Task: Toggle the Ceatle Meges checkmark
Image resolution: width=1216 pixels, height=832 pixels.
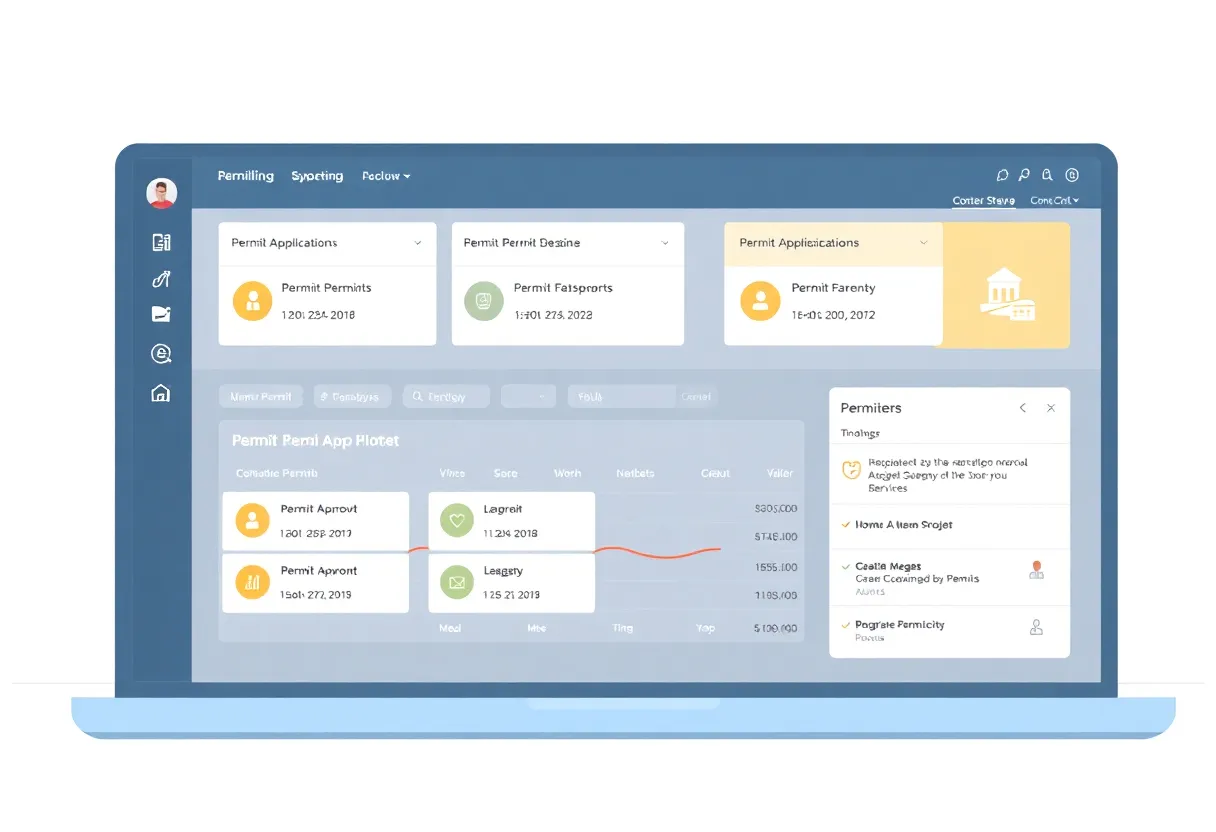Action: tap(846, 566)
